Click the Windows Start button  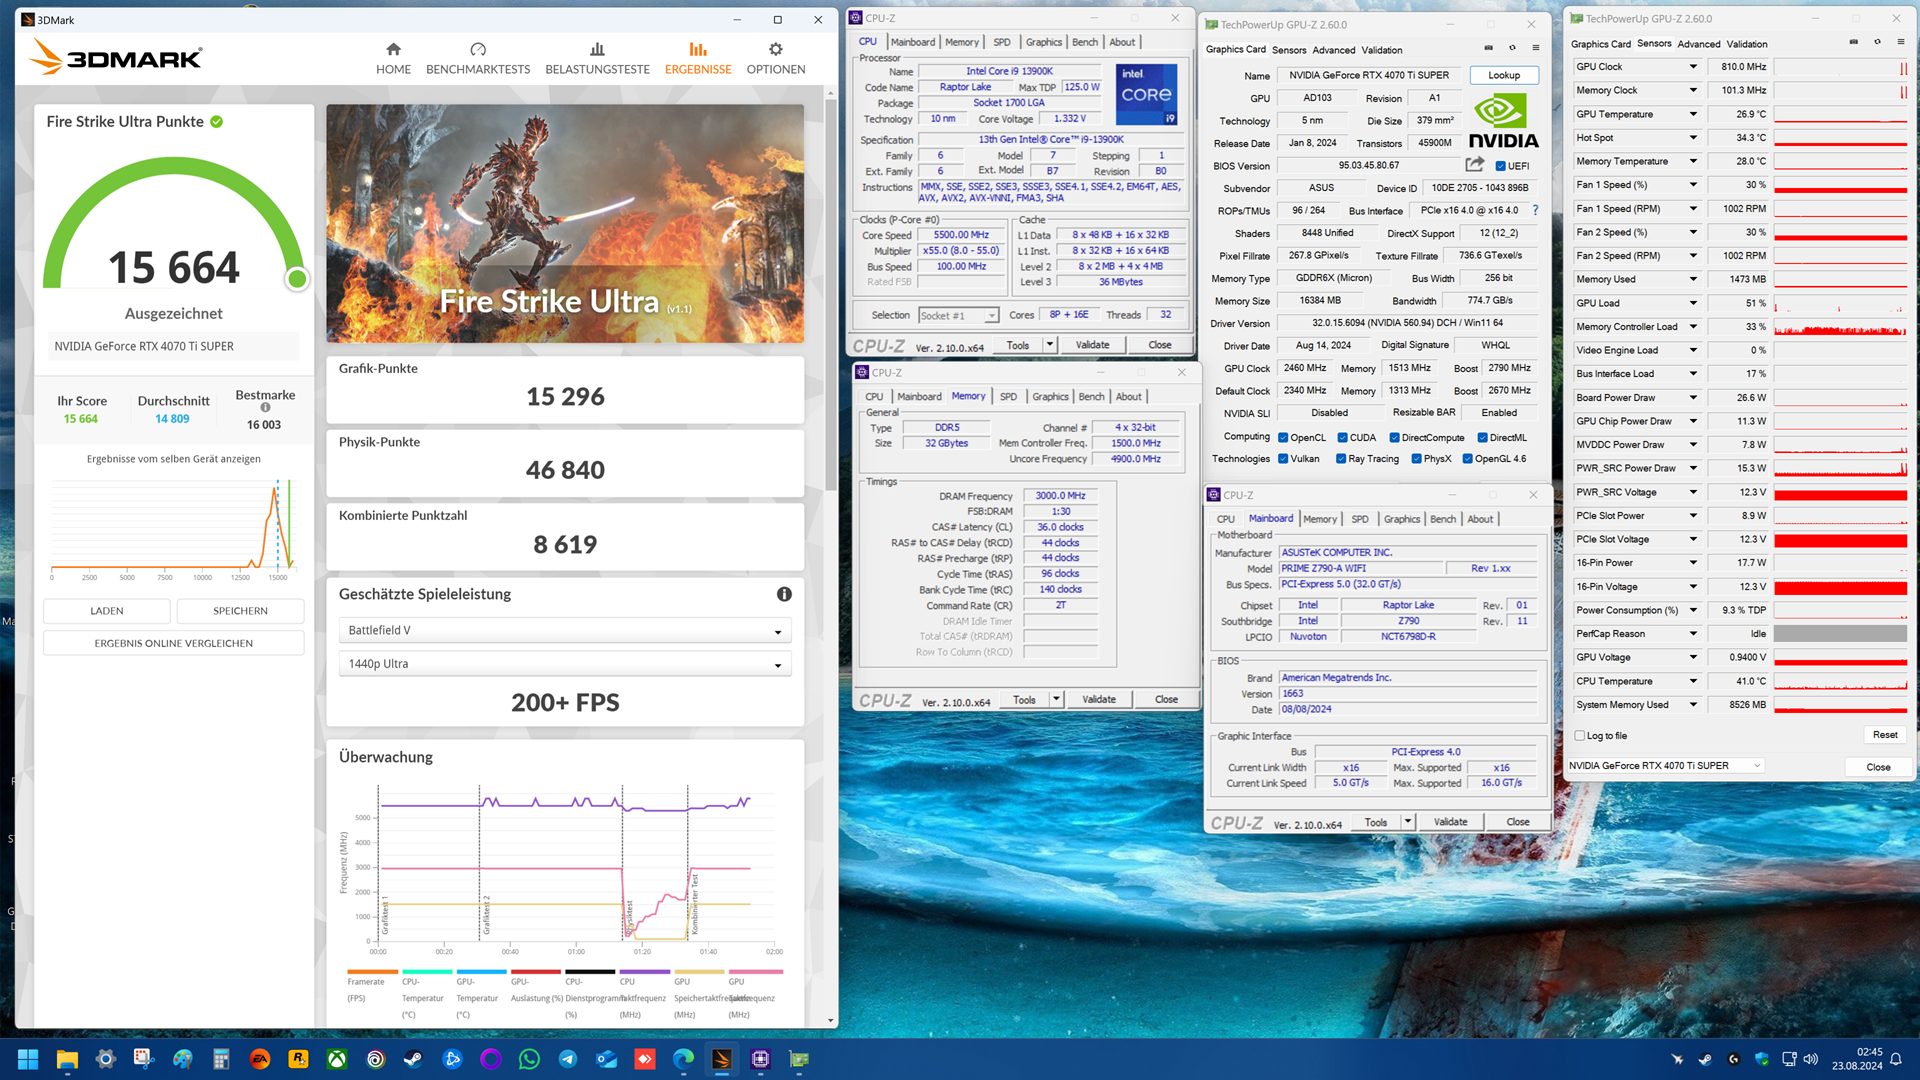point(28,1059)
